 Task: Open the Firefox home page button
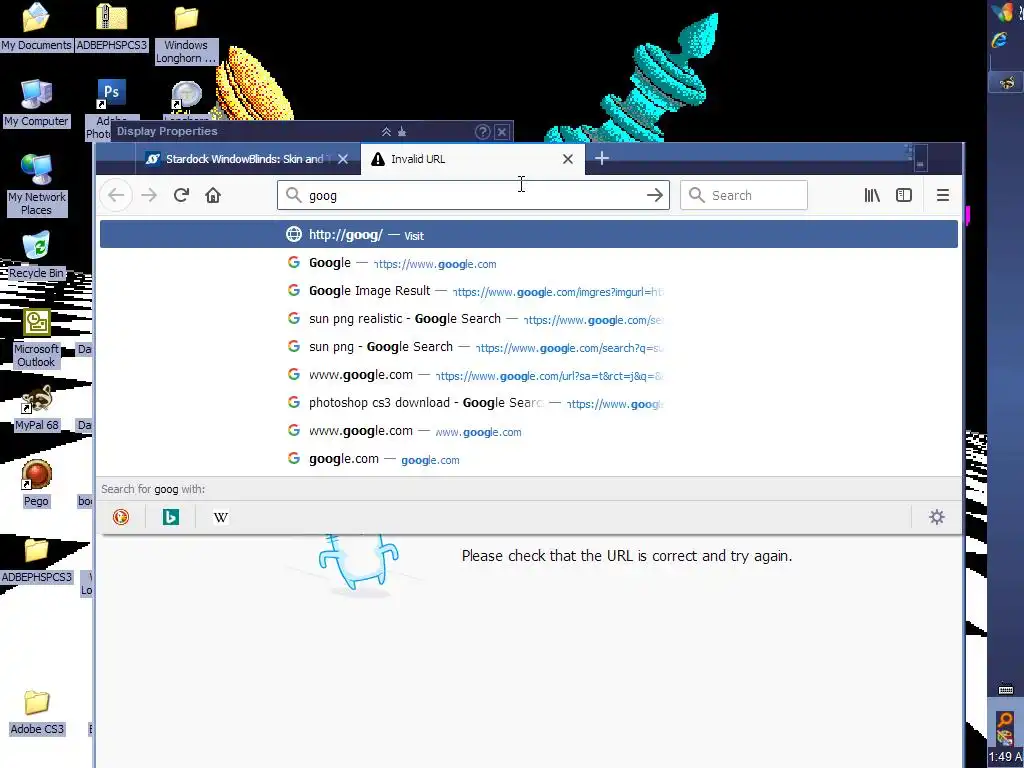click(x=213, y=195)
